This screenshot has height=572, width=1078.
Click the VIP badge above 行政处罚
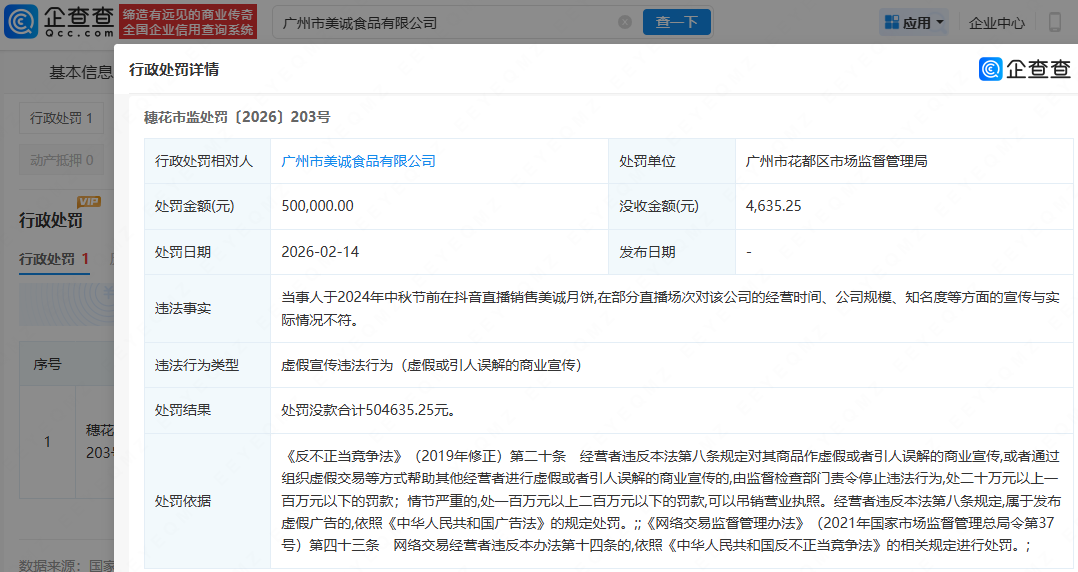coord(89,201)
